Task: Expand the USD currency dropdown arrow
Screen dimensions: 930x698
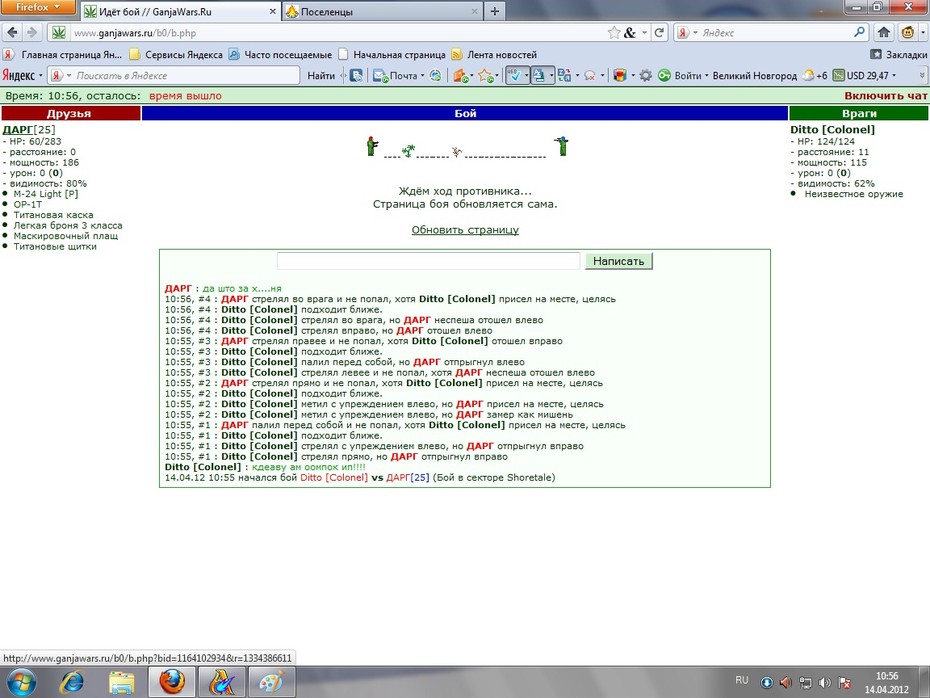Action: click(894, 75)
